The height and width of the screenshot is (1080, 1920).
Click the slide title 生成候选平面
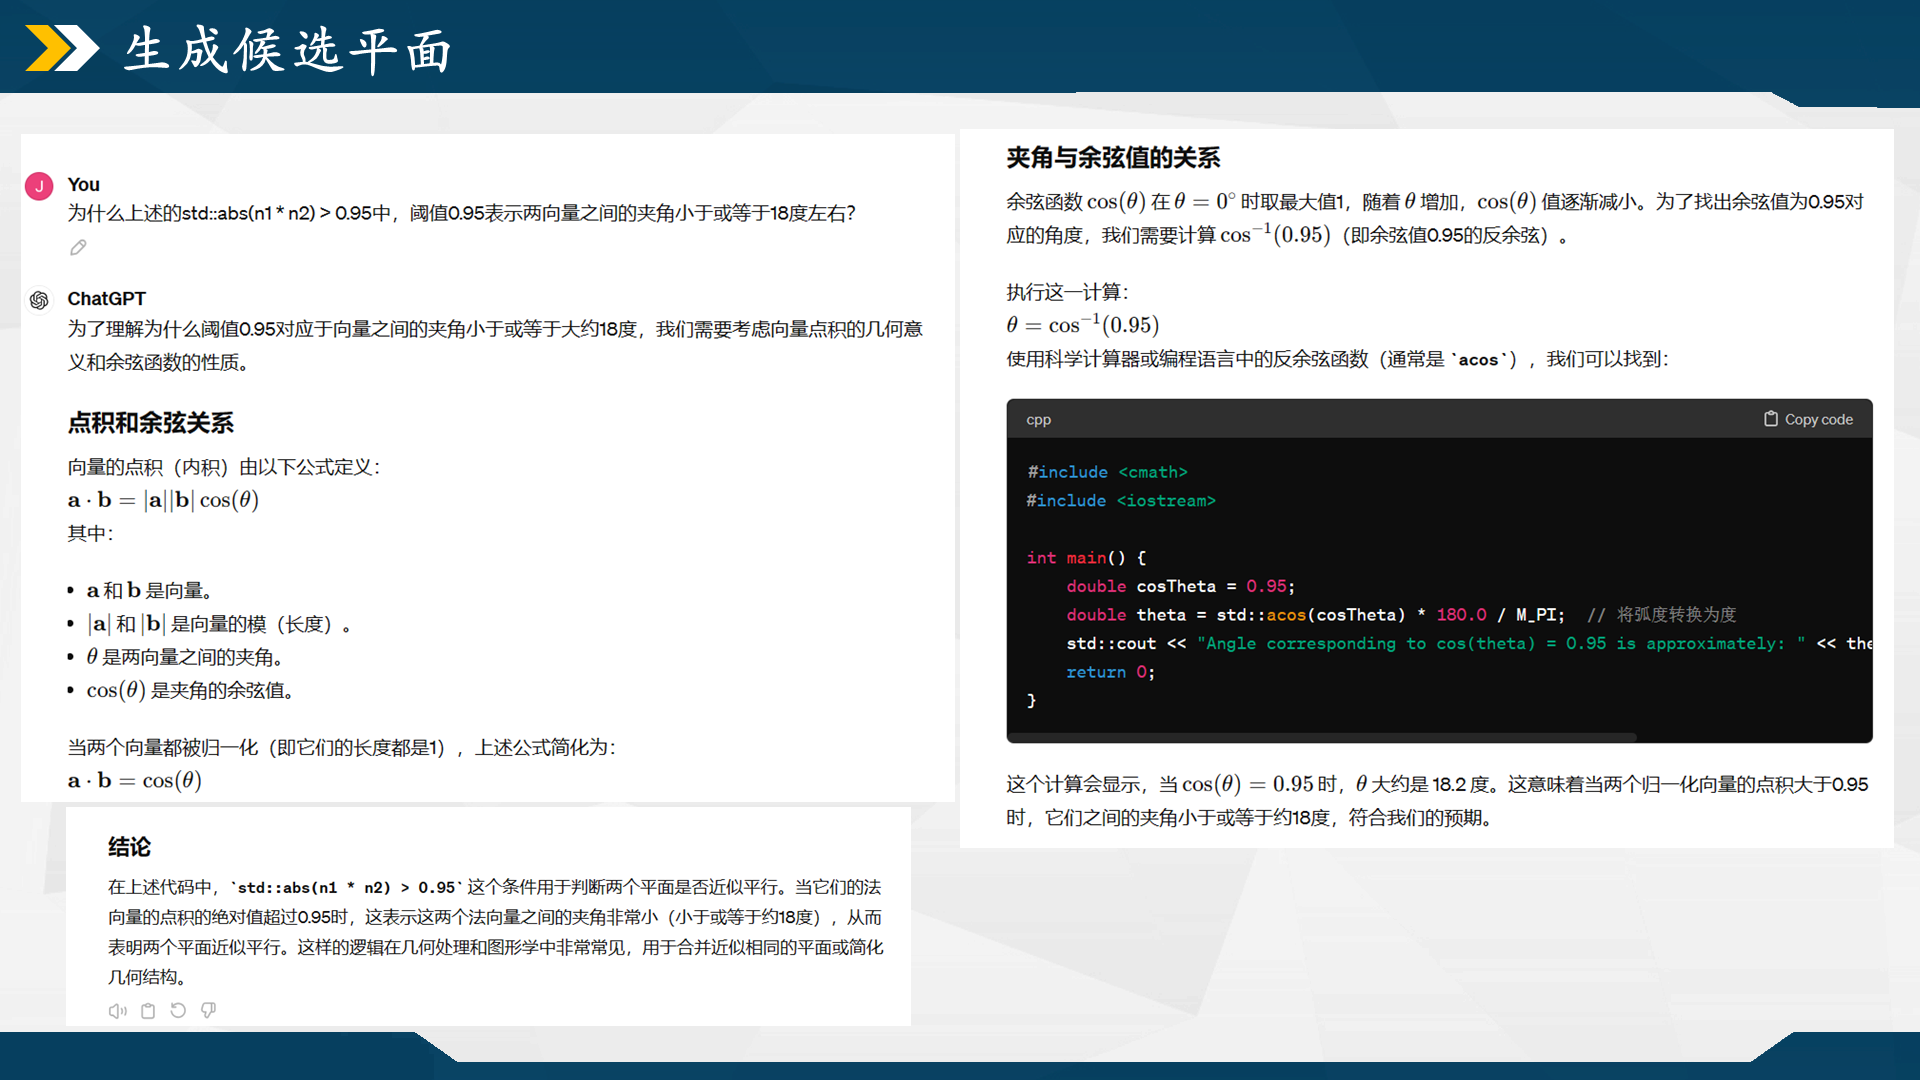pos(288,50)
